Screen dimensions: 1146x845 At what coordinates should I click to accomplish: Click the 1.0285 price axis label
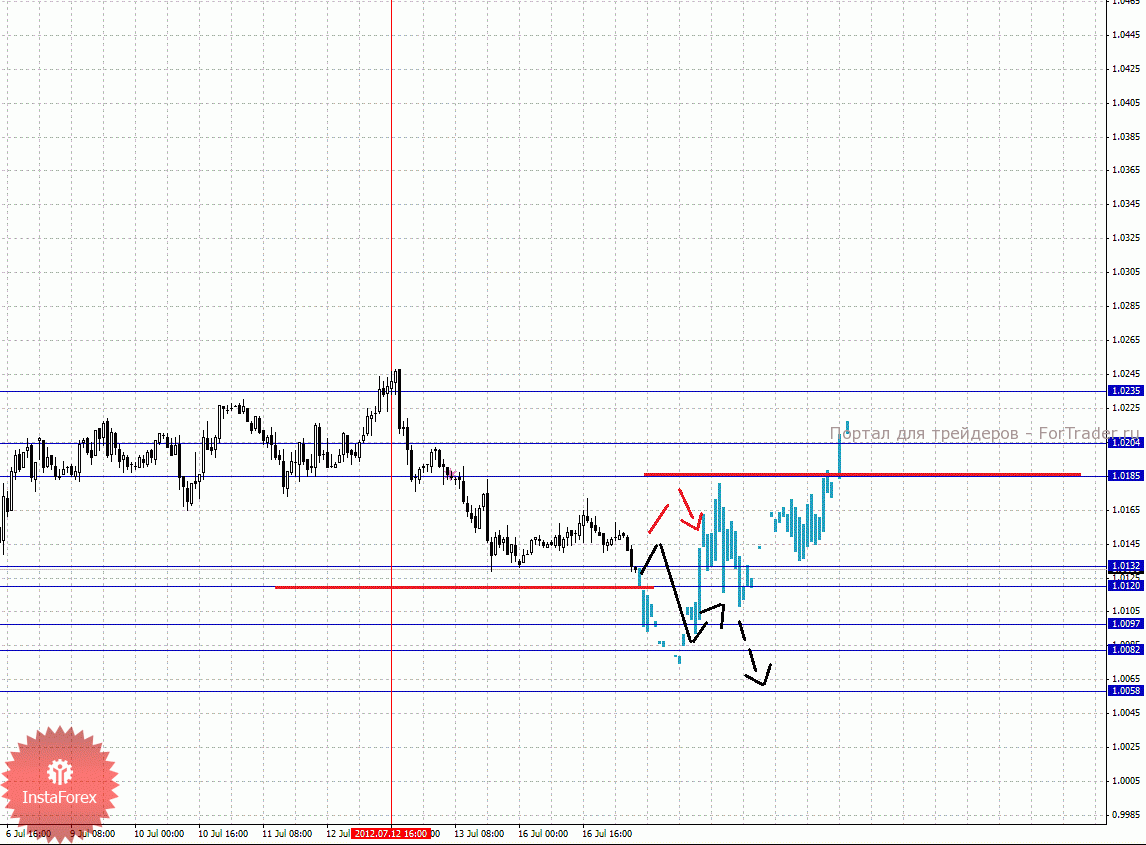pyautogui.click(x=1126, y=306)
